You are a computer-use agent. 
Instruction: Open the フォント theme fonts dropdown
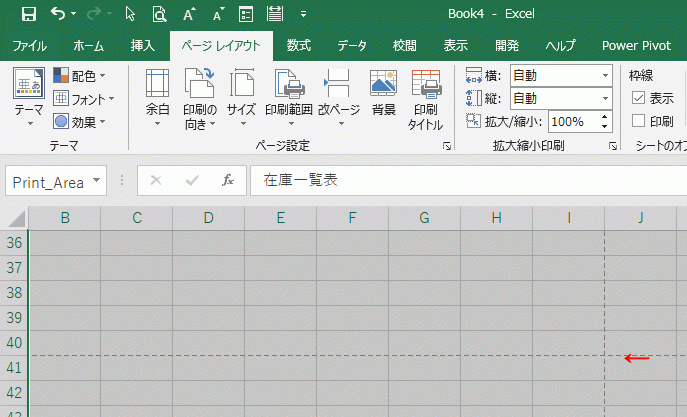[84, 99]
